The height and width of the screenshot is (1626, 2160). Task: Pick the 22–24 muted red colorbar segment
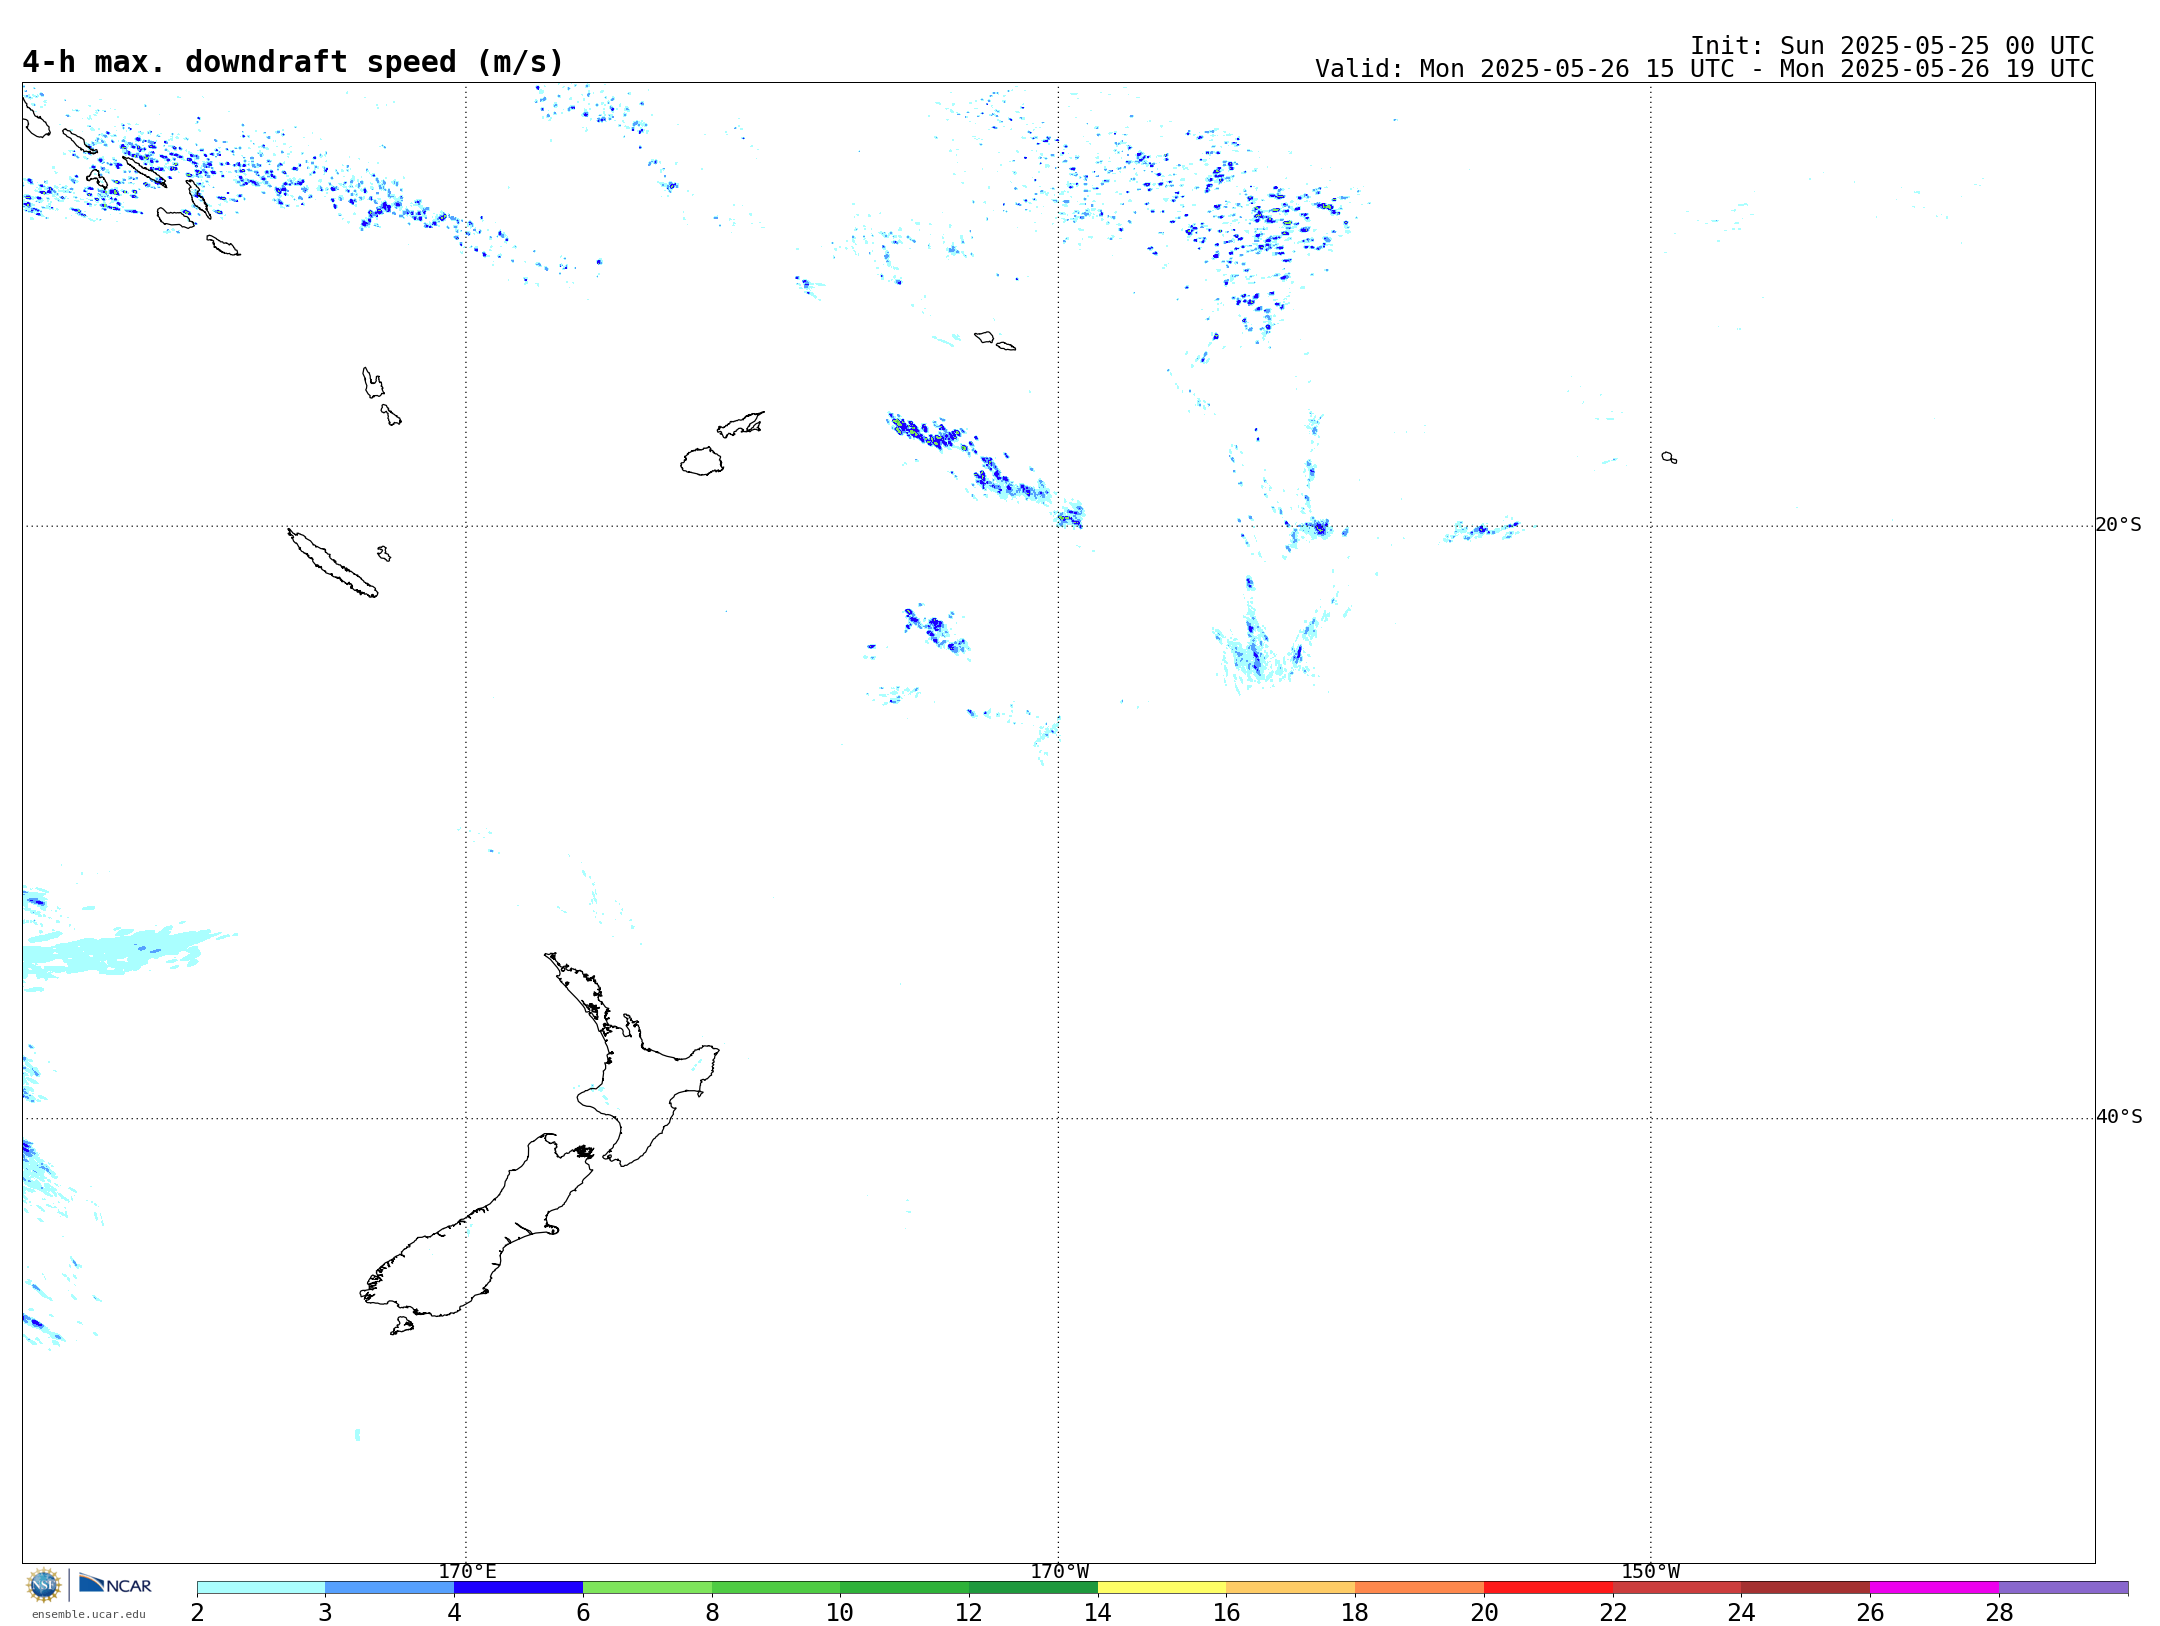(x=1677, y=1588)
